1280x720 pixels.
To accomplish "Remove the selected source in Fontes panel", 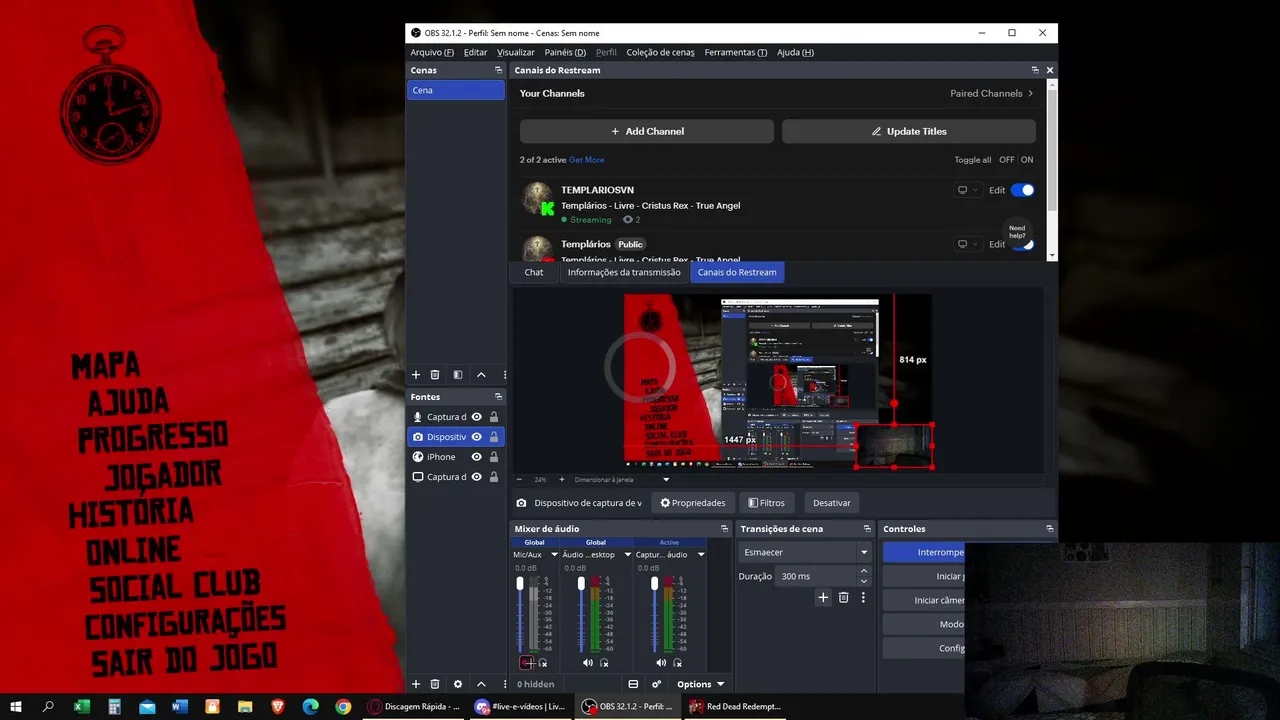I will tap(435, 684).
